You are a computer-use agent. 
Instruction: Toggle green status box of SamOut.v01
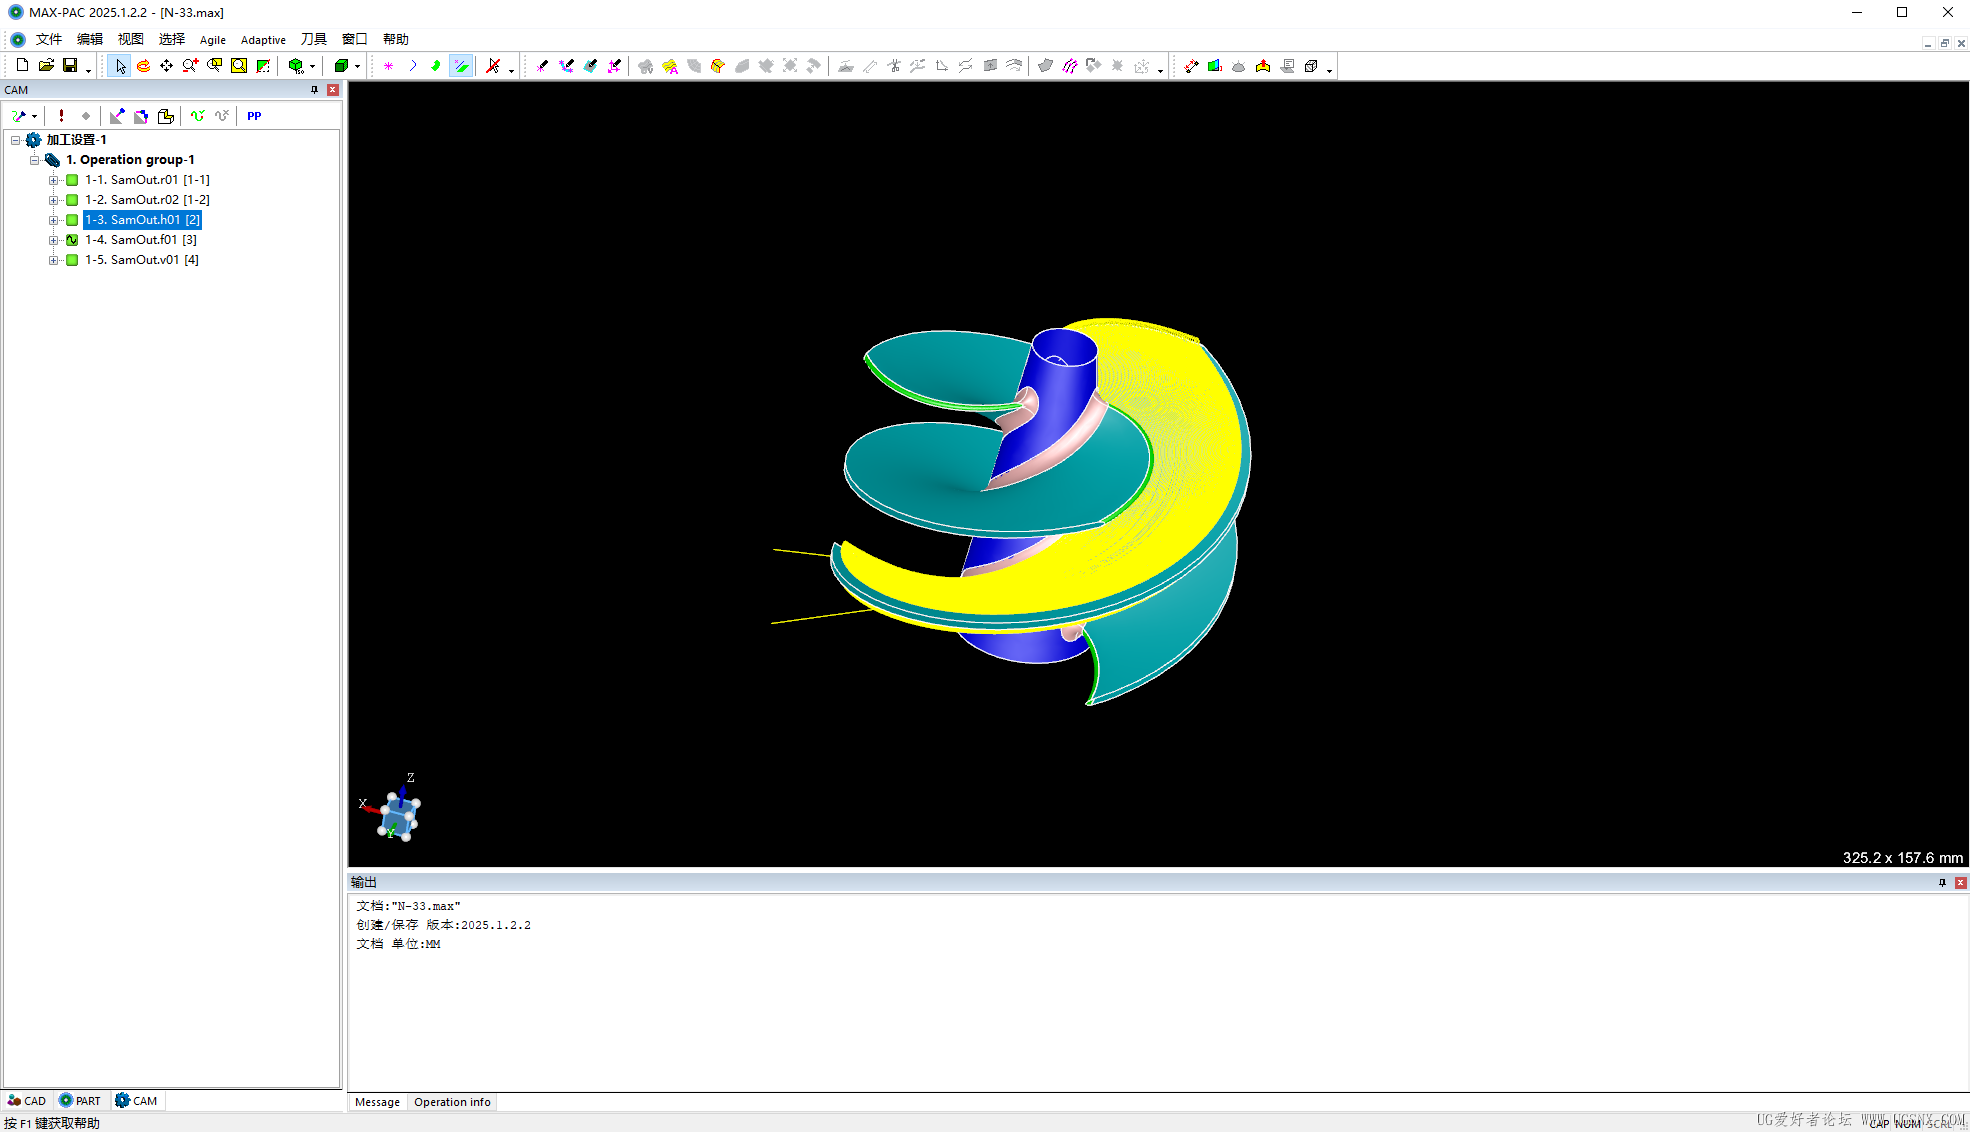pos(72,260)
